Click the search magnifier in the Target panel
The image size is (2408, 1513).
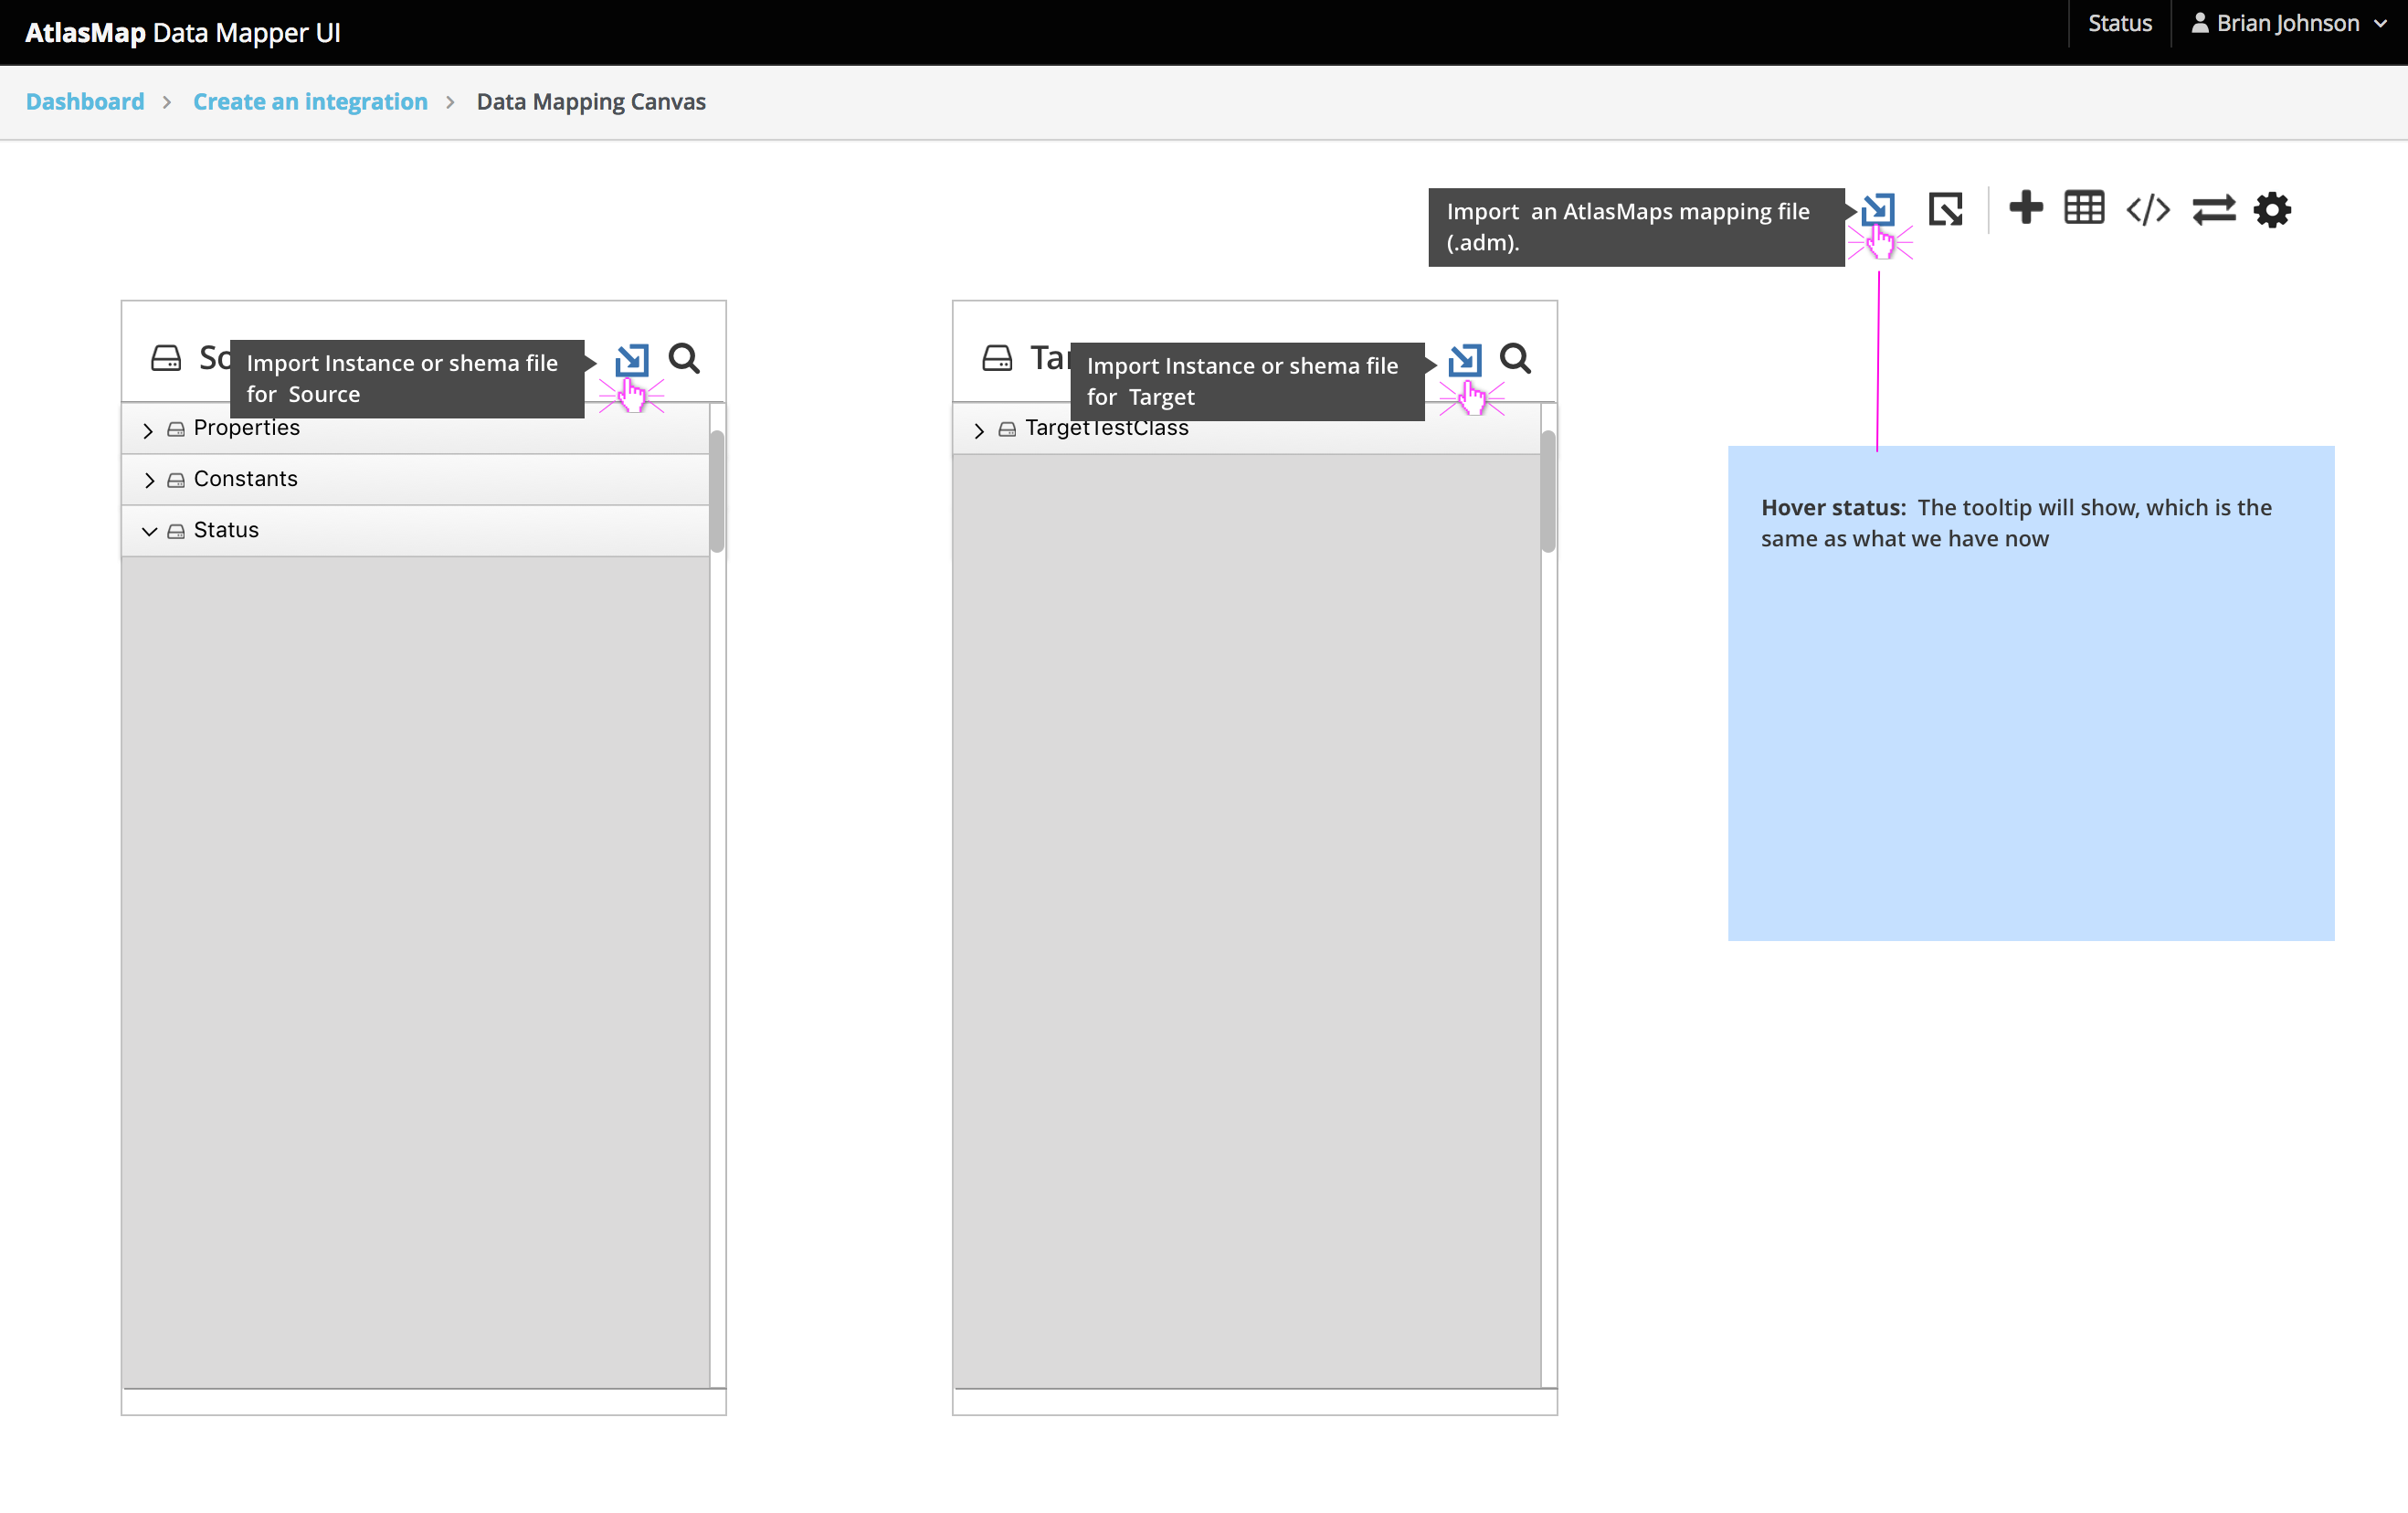tap(1515, 358)
